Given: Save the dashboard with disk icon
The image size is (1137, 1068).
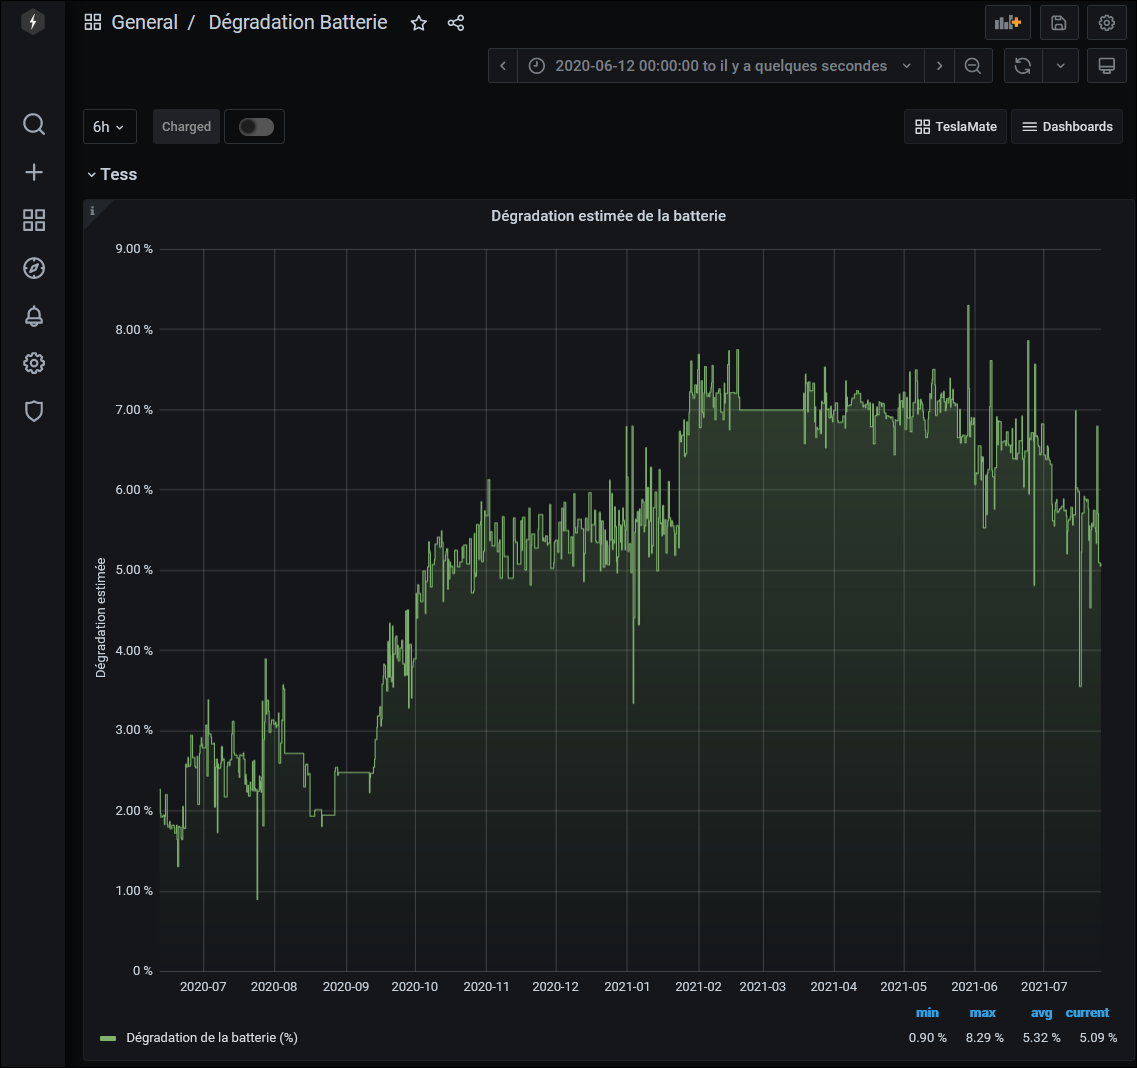Looking at the screenshot, I should coord(1059,23).
